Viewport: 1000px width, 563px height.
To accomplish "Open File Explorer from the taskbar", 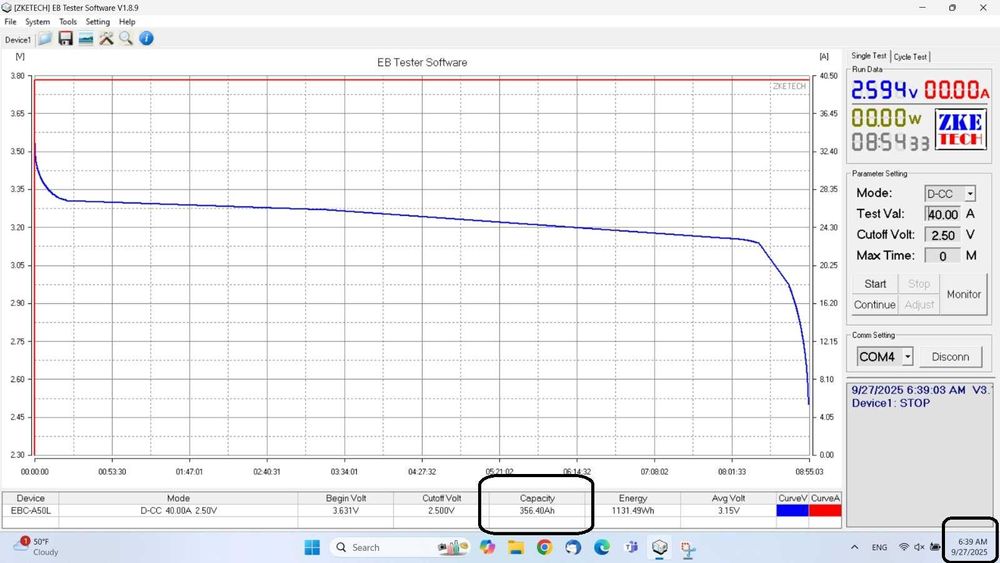I will point(516,547).
